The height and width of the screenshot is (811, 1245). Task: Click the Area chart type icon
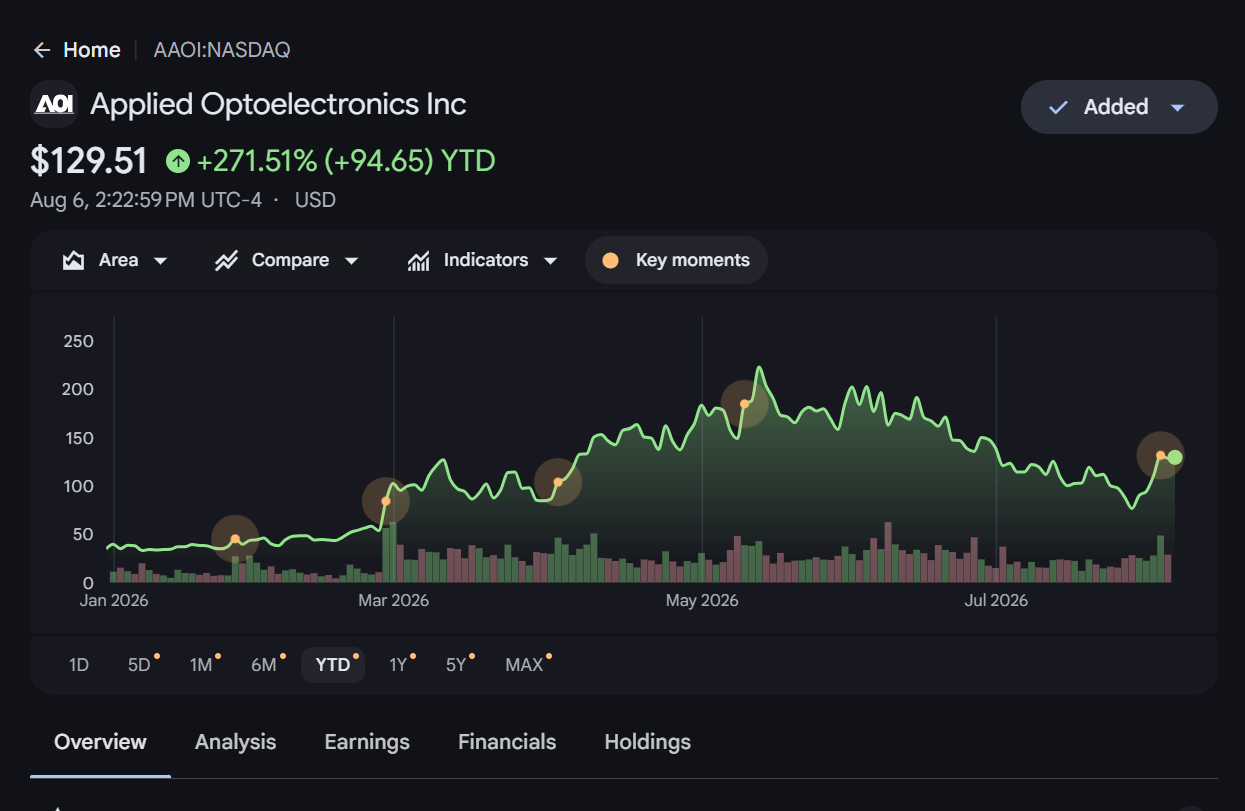[x=73, y=261]
